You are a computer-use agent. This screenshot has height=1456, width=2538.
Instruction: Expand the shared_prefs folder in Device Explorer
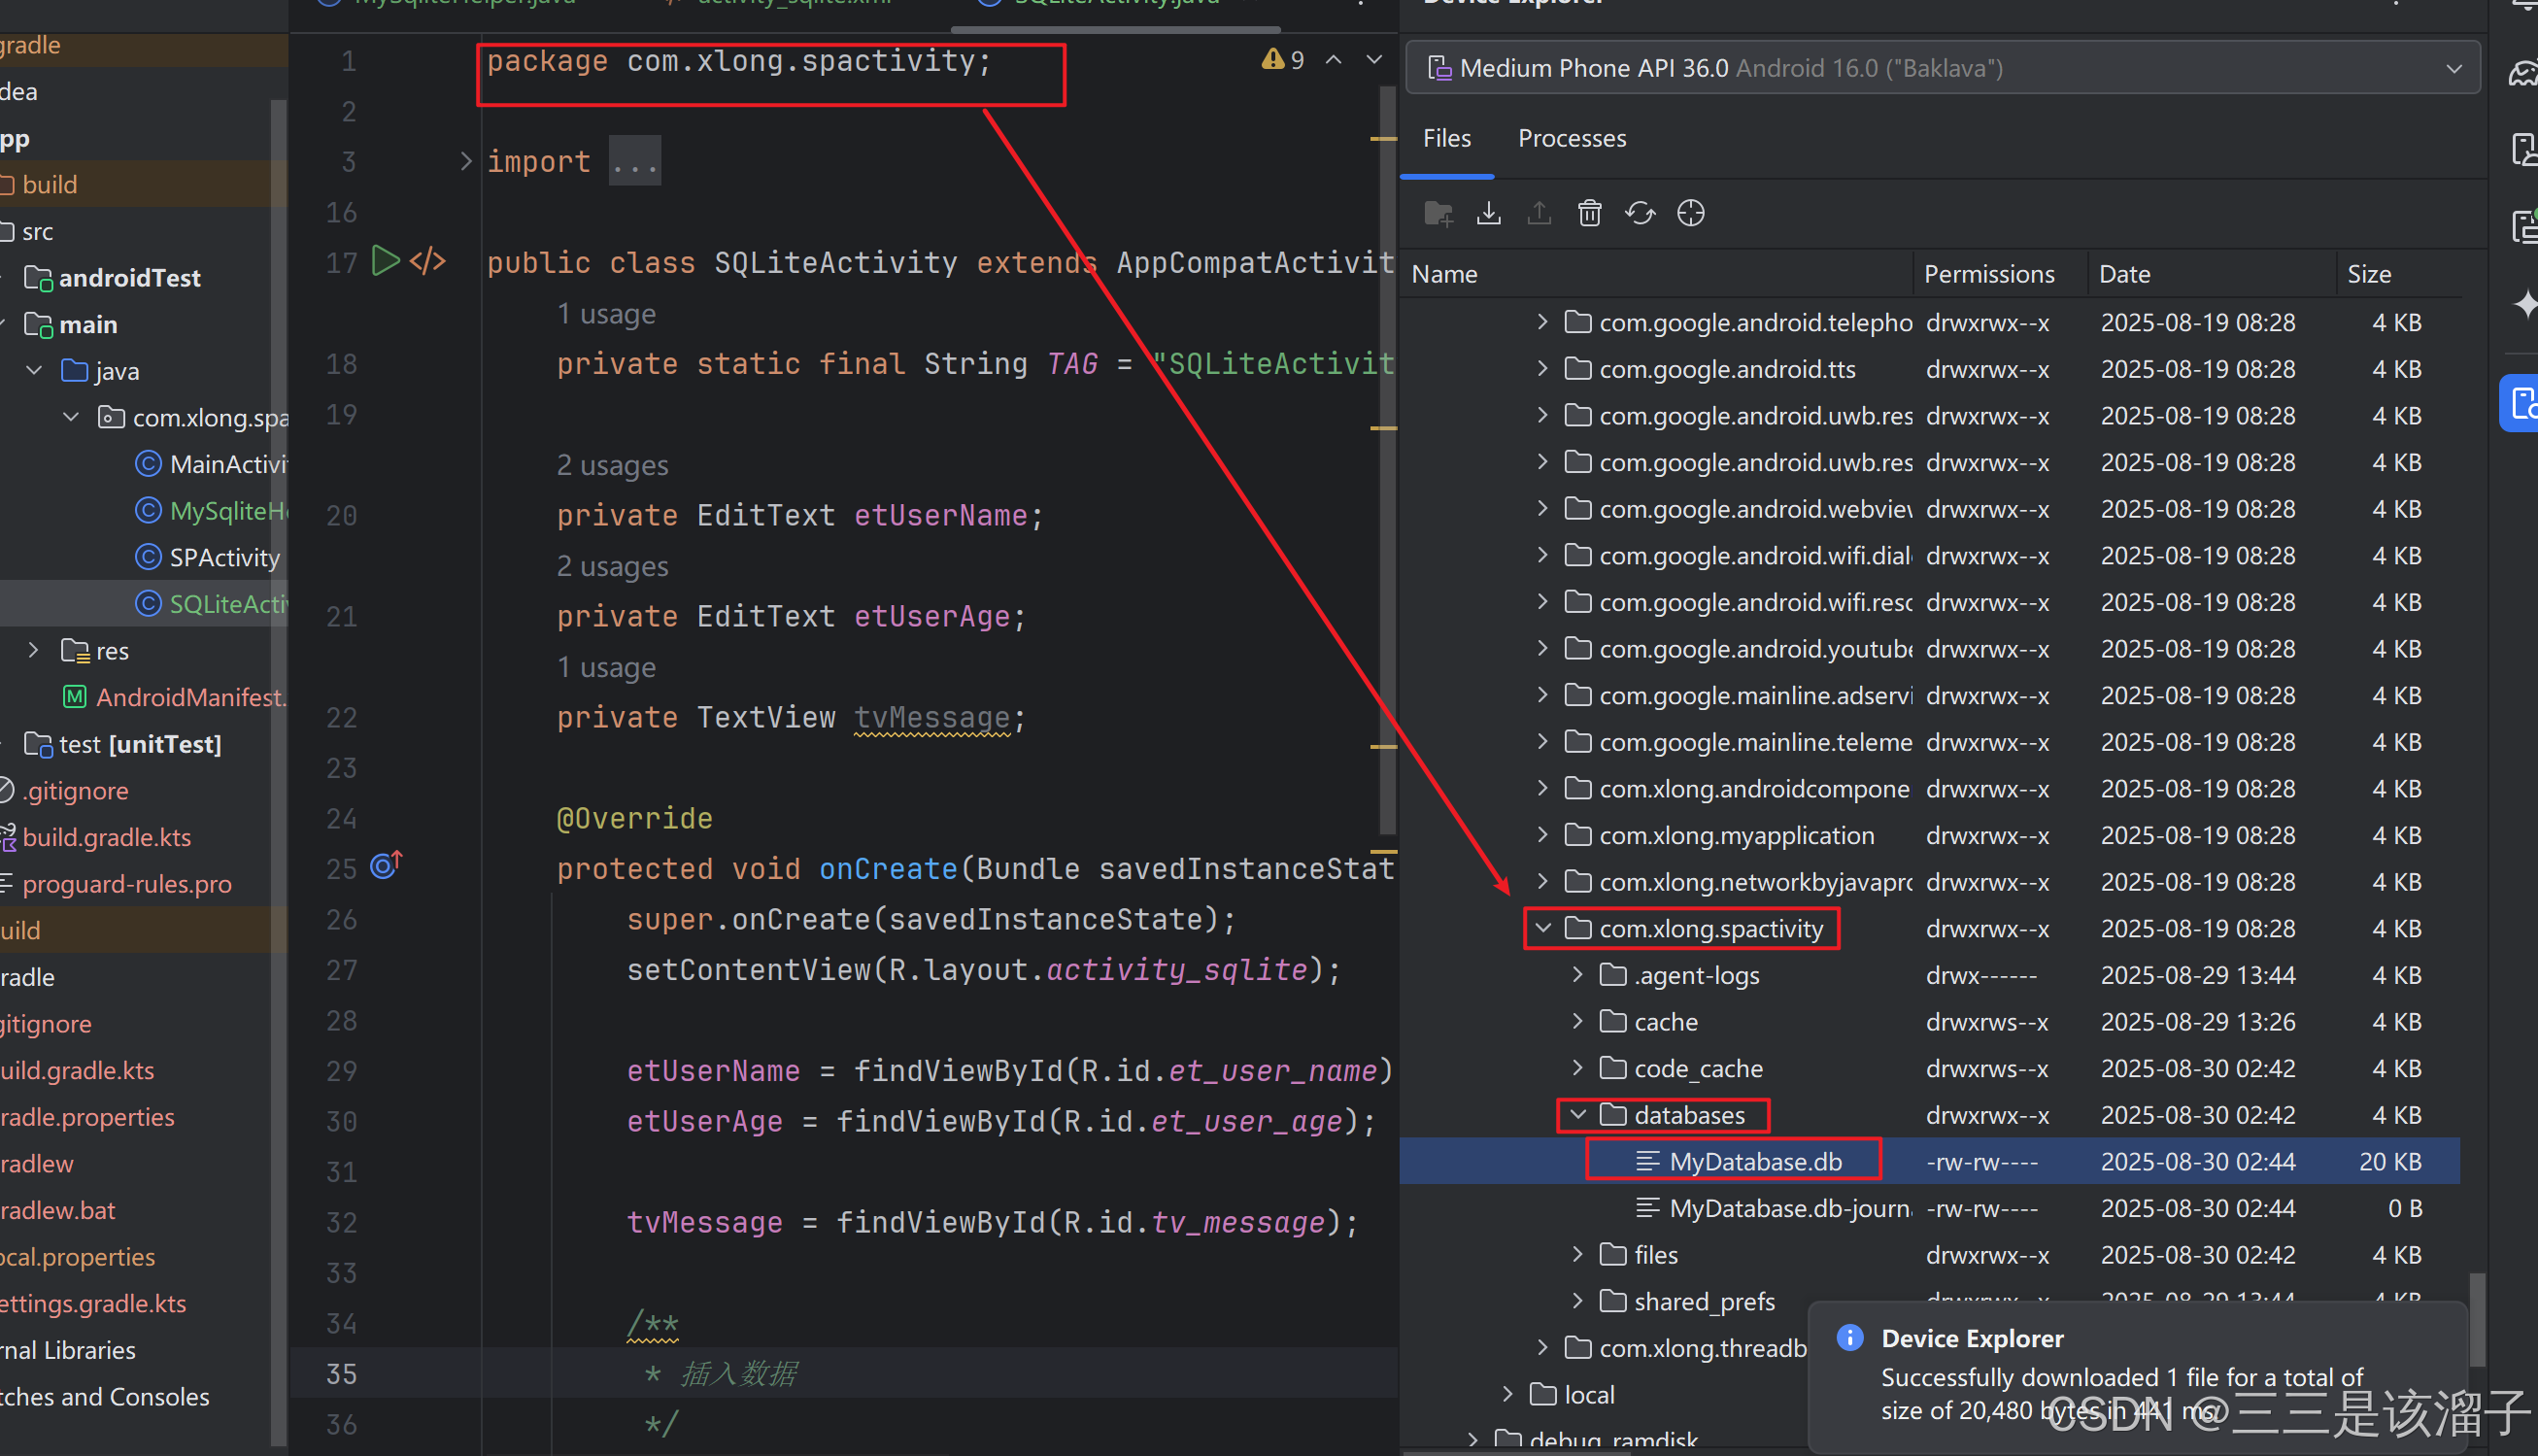[1578, 1301]
